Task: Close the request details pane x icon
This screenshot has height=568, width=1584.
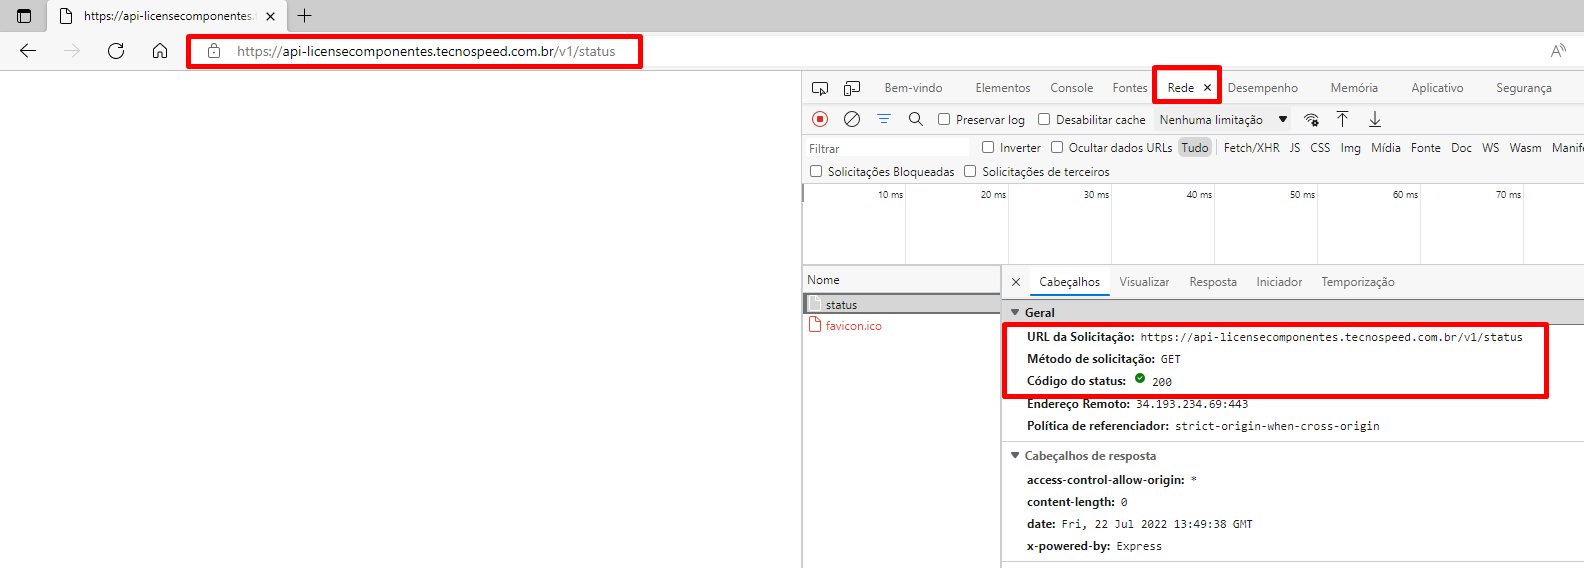Action: click(1016, 282)
